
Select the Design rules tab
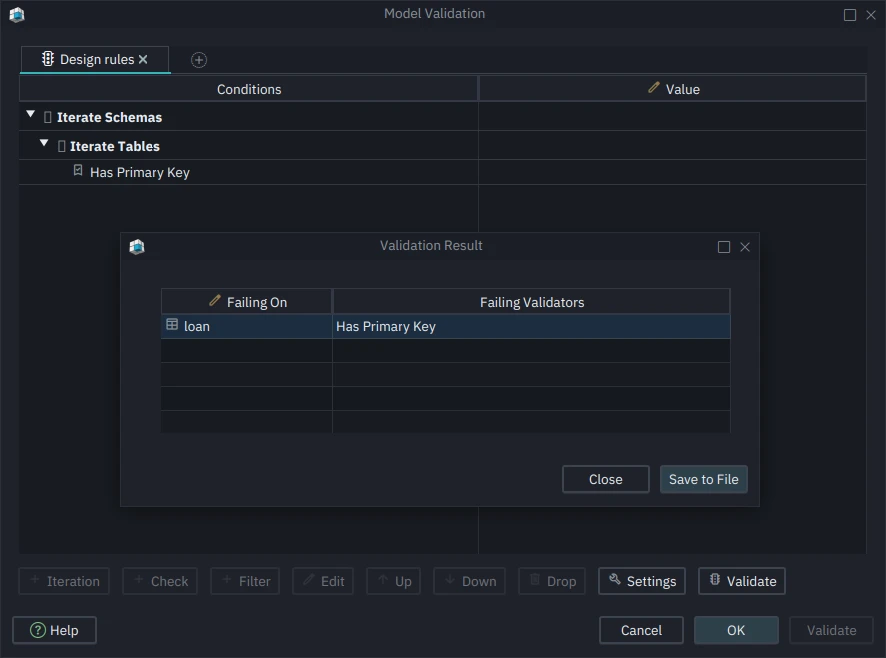(95, 59)
